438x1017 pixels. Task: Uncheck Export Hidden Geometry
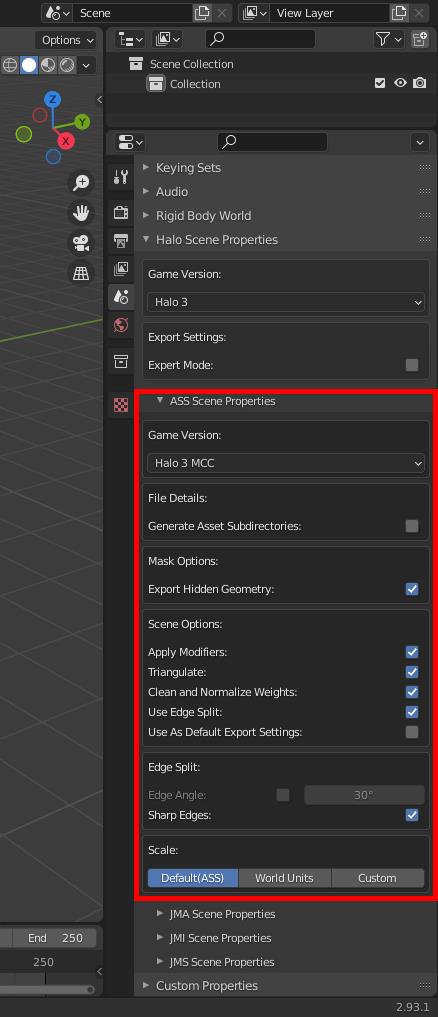click(x=412, y=590)
